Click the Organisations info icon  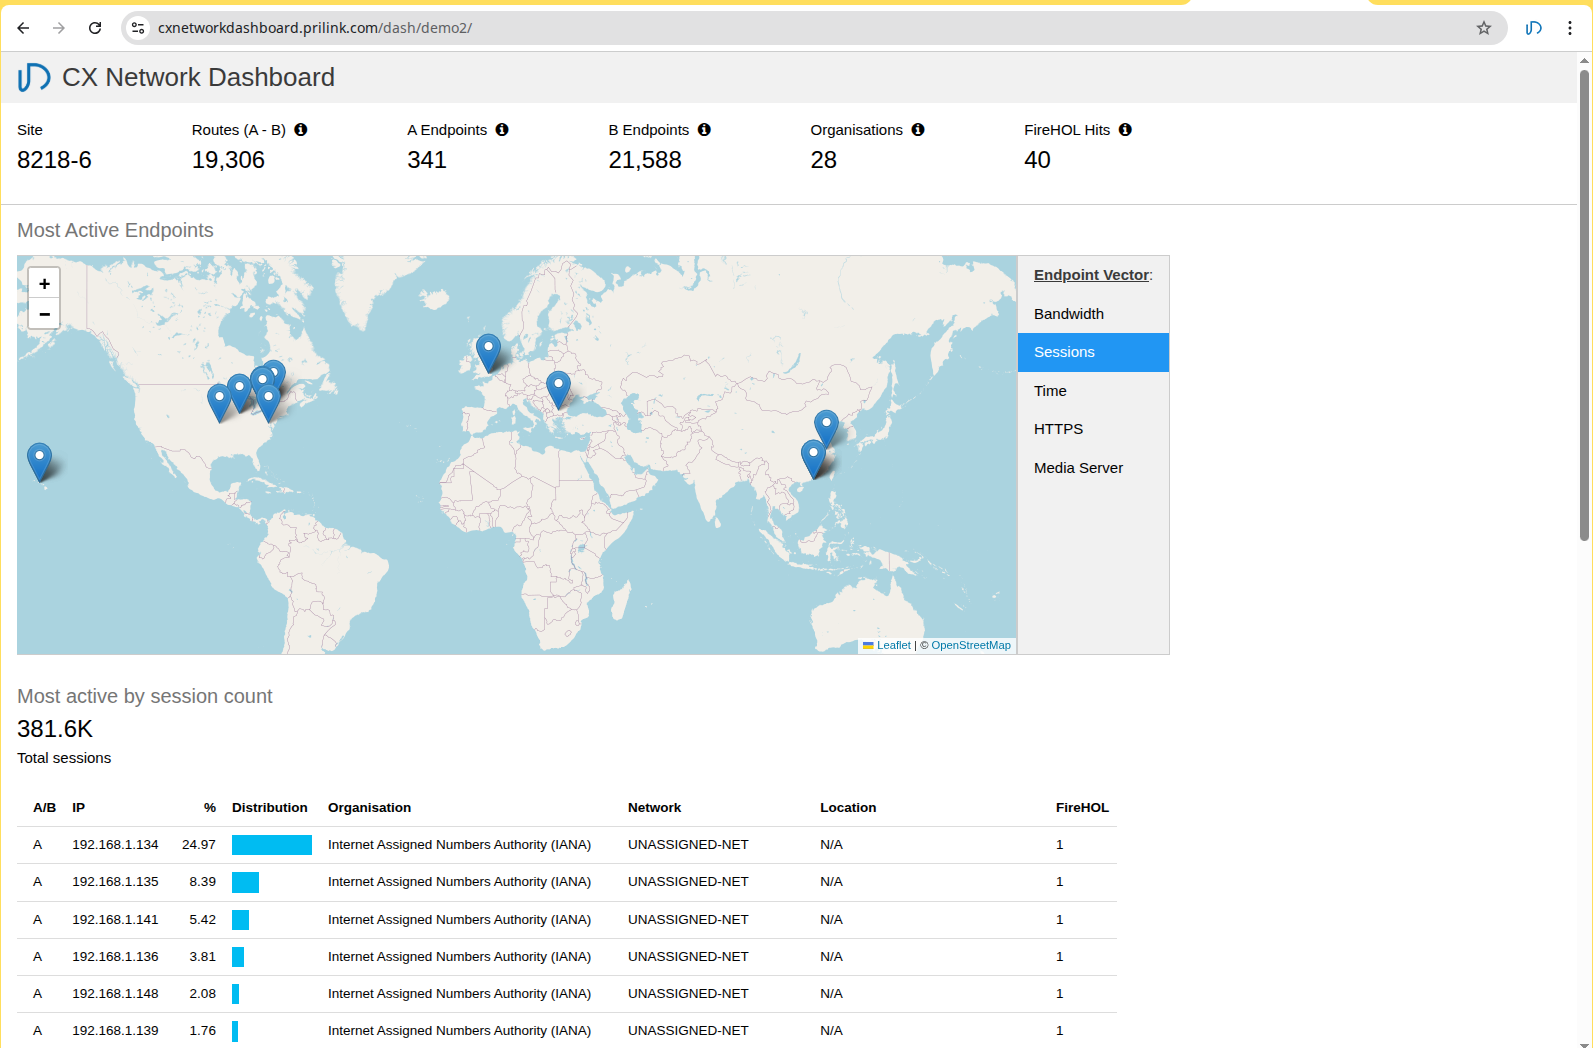[x=918, y=130]
